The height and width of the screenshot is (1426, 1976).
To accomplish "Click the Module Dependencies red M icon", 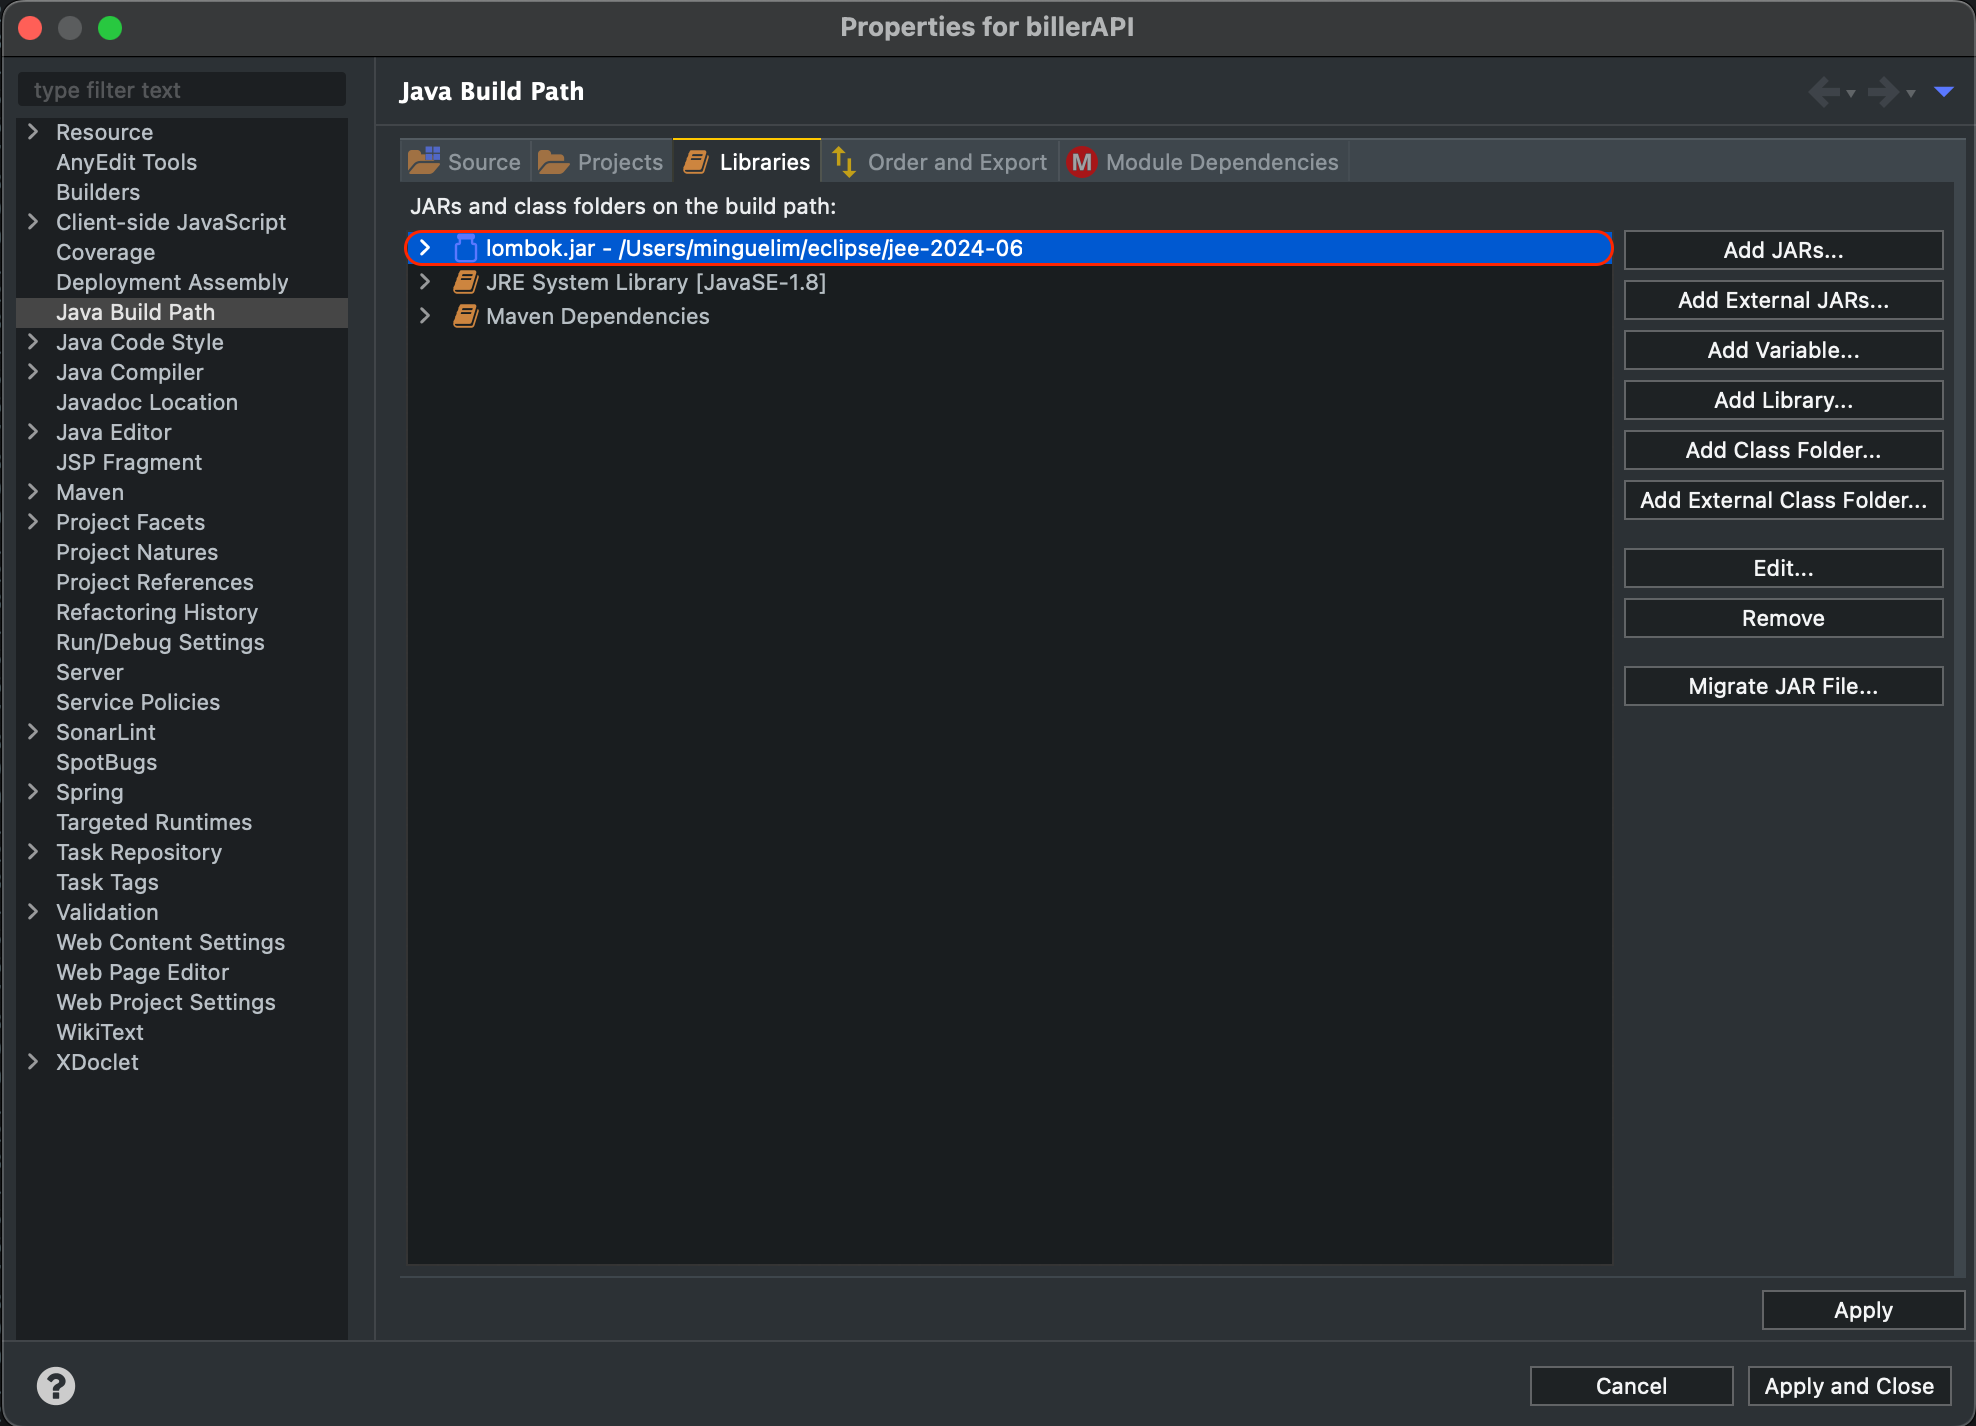I will [1081, 162].
